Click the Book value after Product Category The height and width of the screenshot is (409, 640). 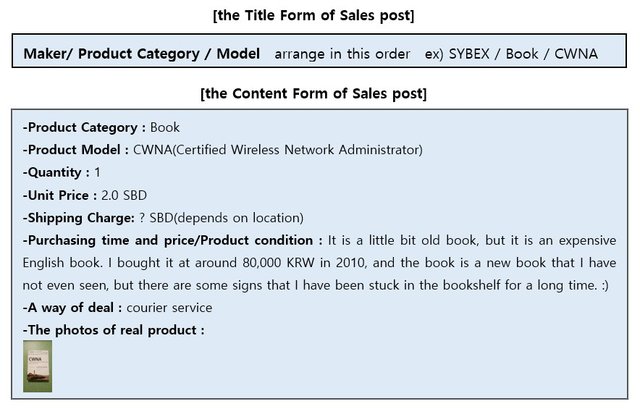(165, 127)
